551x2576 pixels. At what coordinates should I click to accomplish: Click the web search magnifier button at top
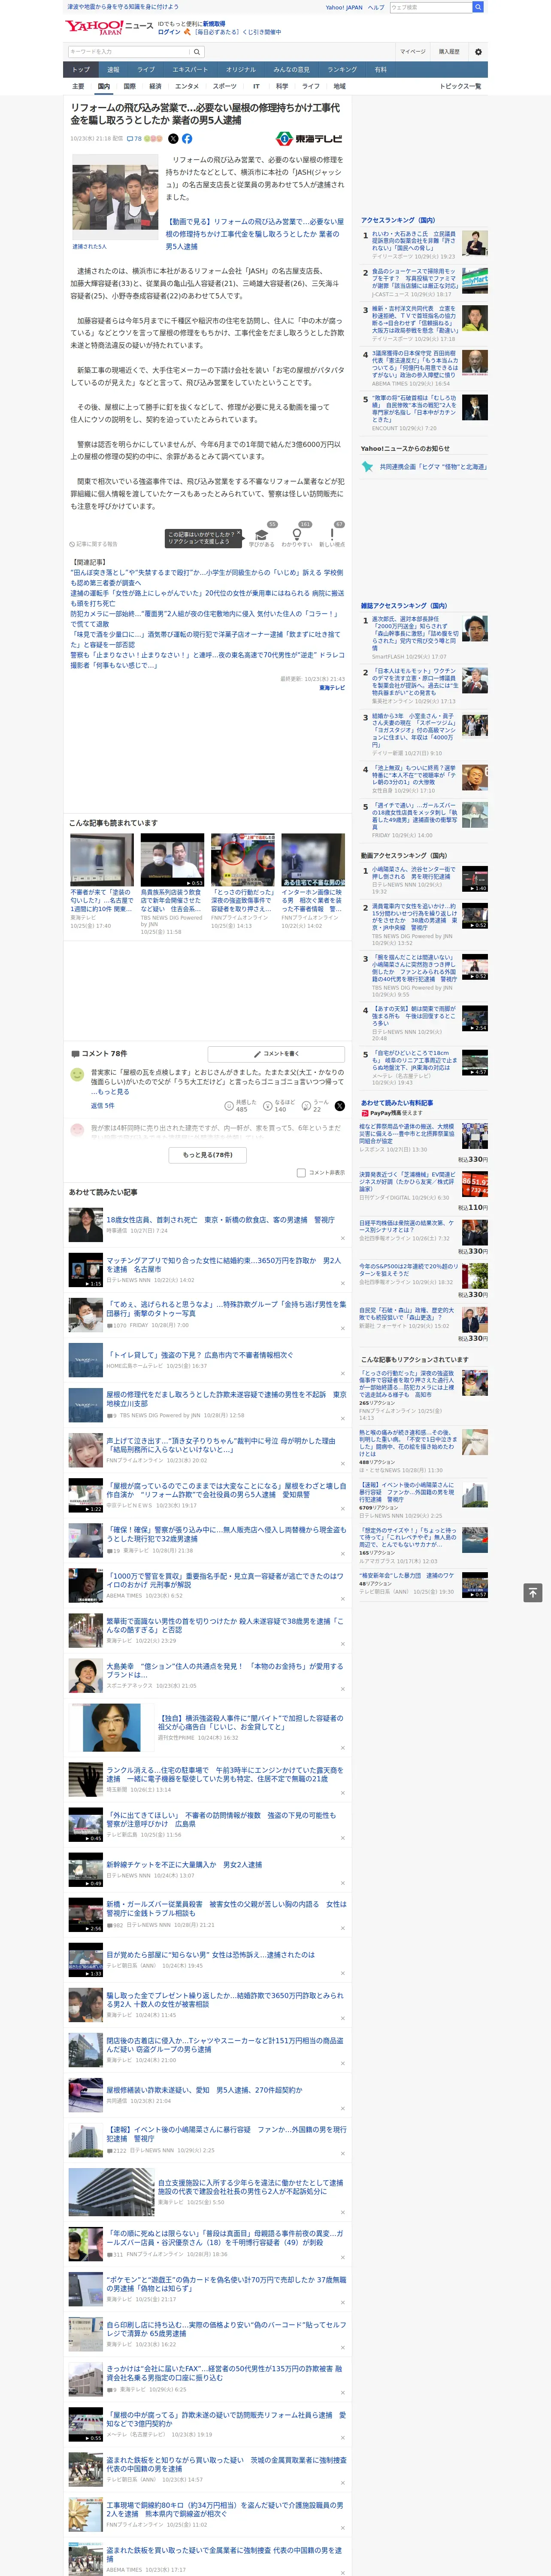[478, 7]
